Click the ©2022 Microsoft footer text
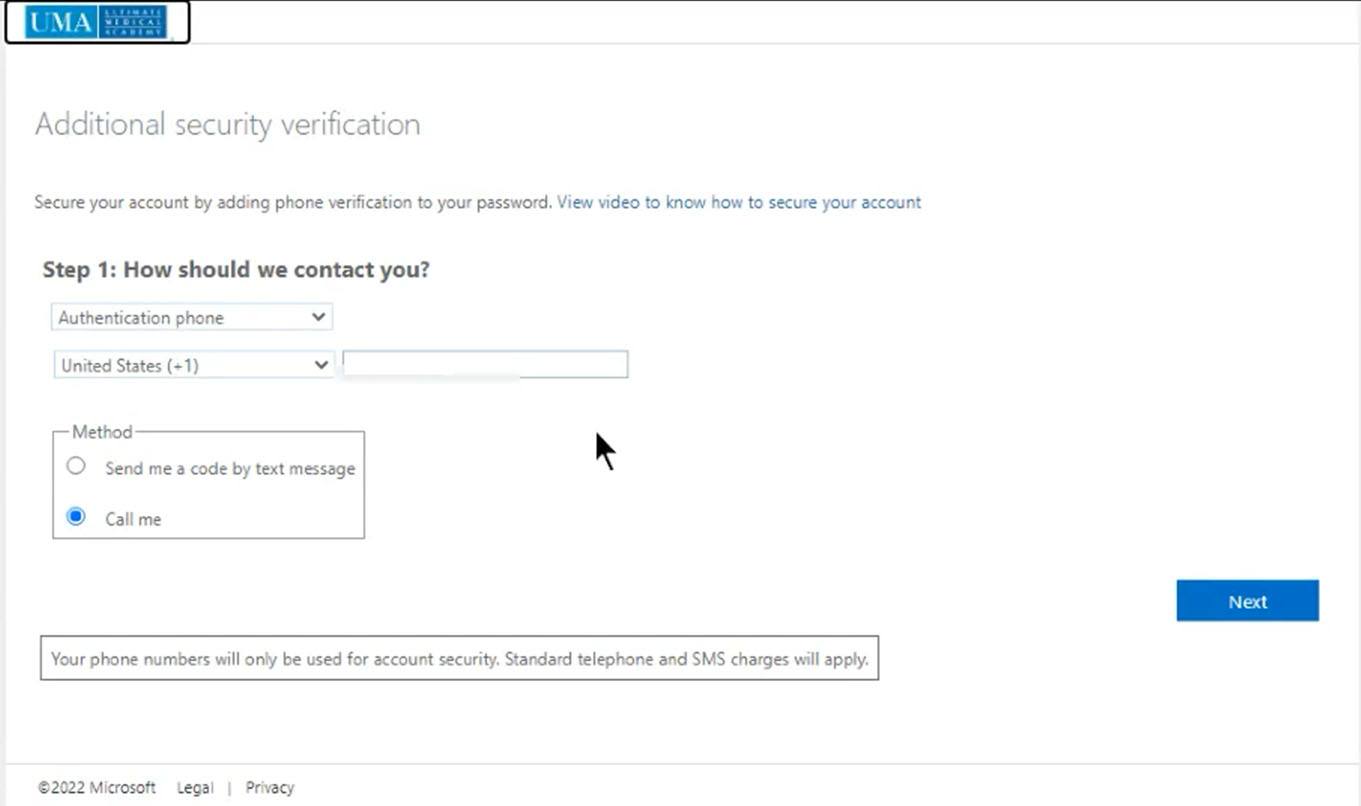The width and height of the screenshot is (1361, 806). click(97, 788)
